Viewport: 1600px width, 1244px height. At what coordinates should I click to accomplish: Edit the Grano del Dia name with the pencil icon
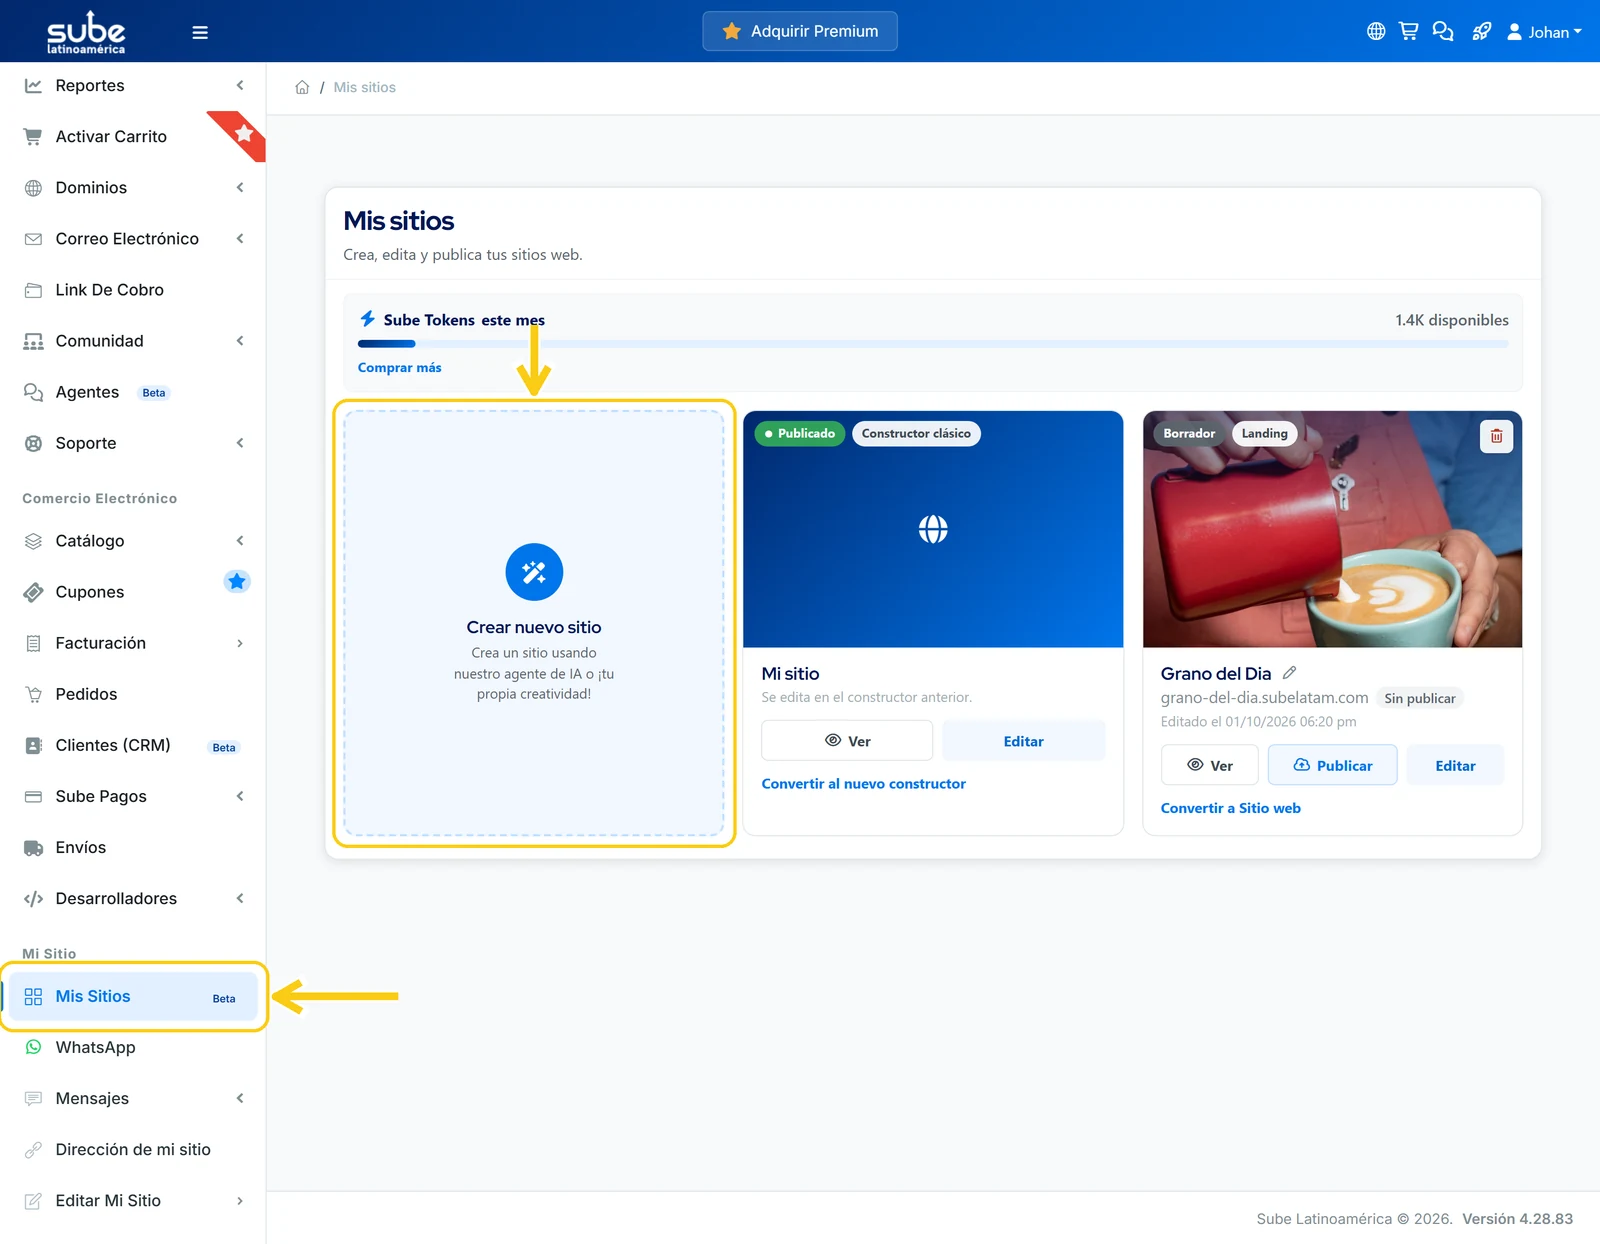(1290, 673)
